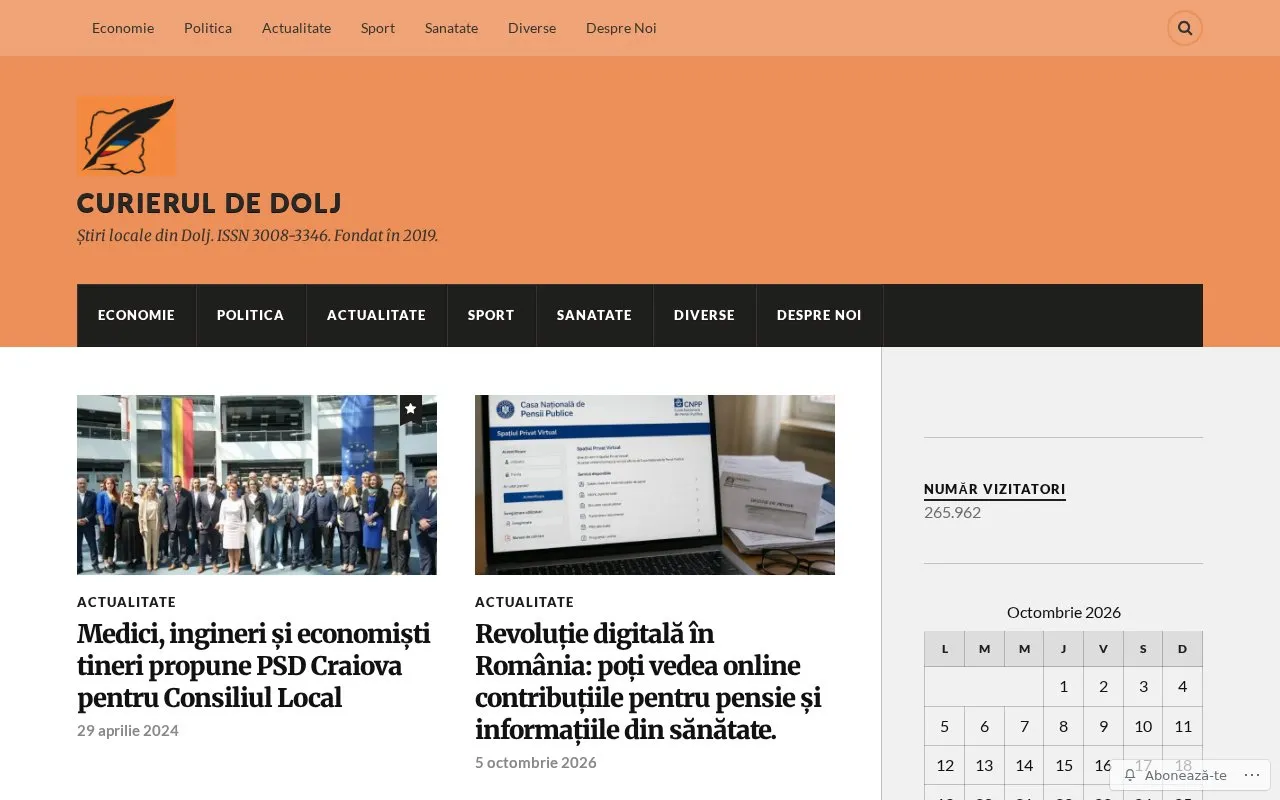
Task: Open Despre Noi in the top menu
Action: [621, 28]
